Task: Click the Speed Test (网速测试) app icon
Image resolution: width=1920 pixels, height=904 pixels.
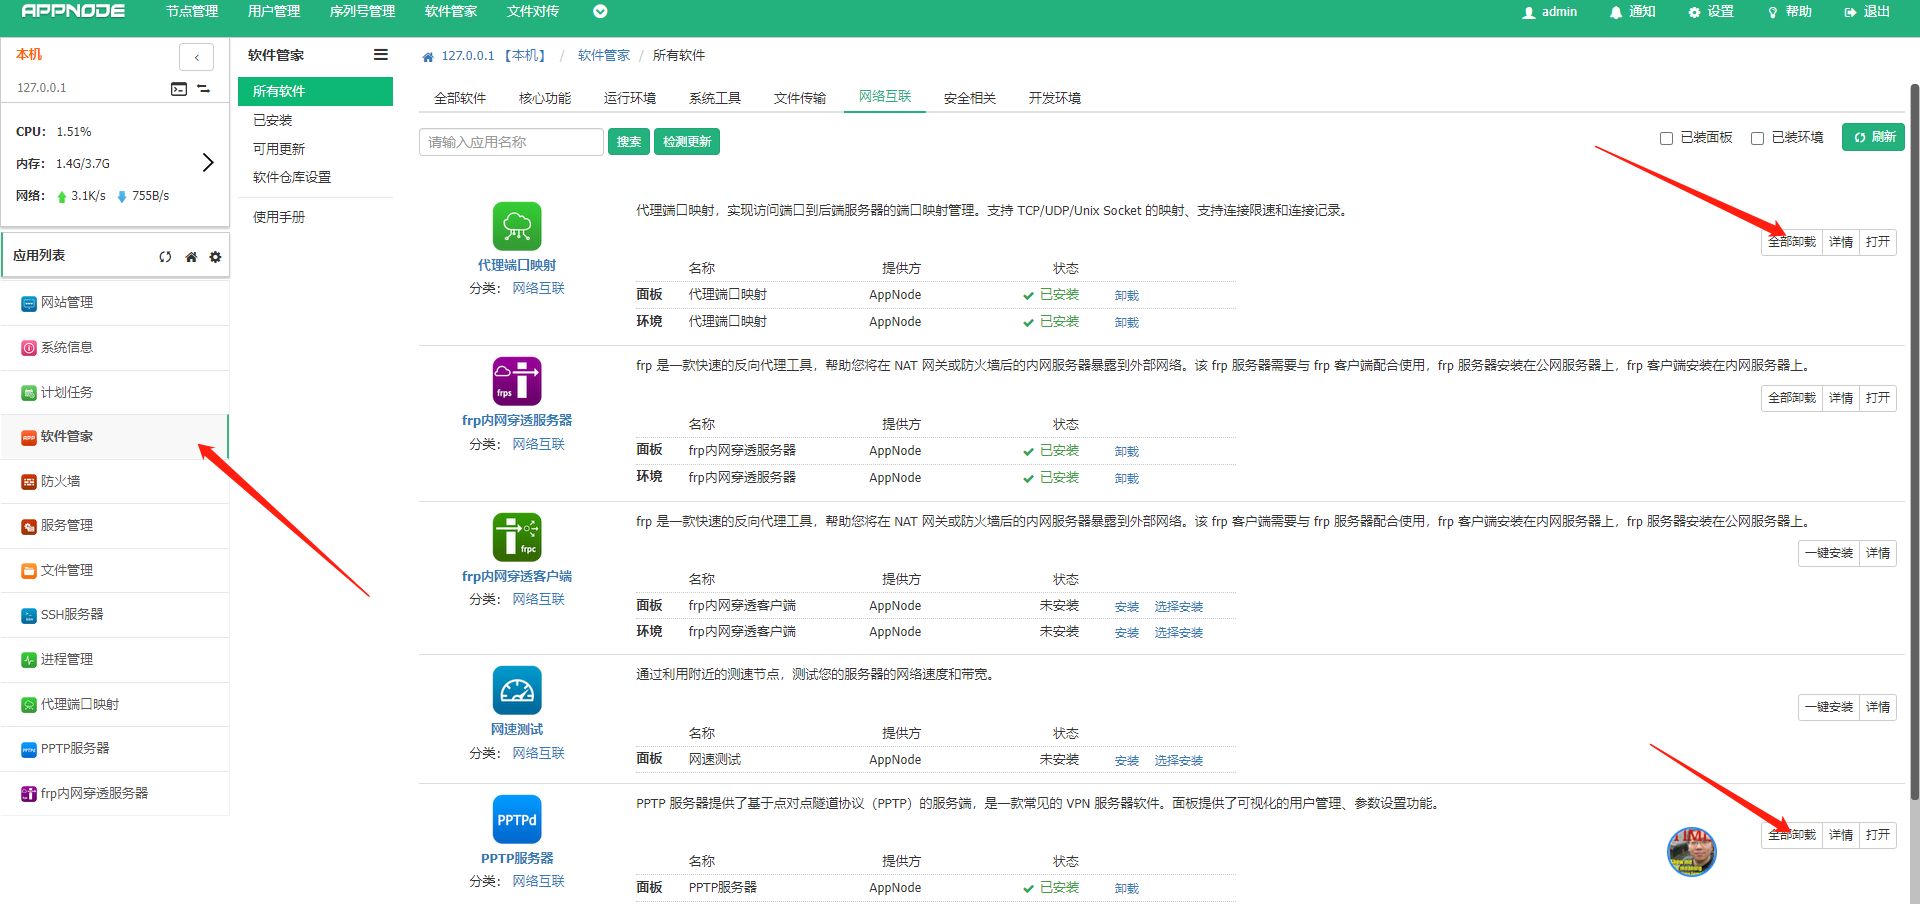Action: 517,691
